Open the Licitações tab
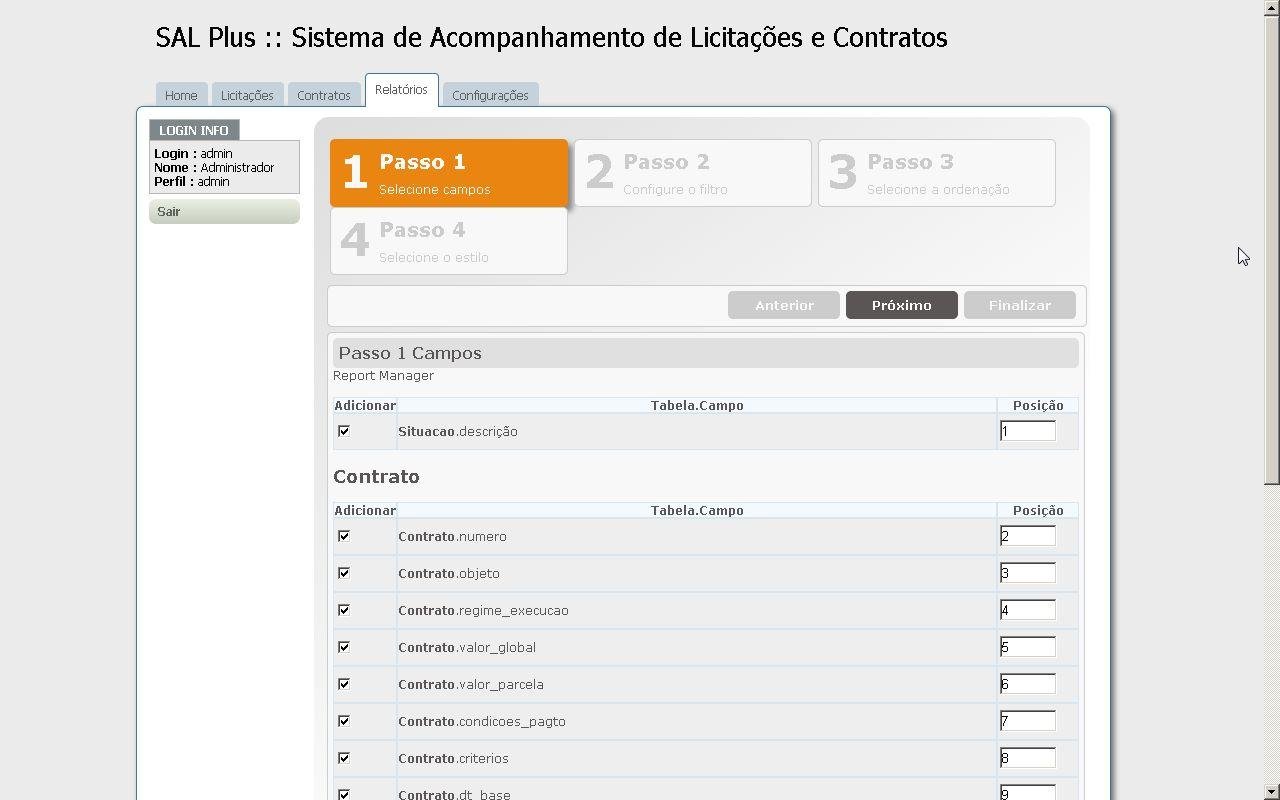This screenshot has height=800, width=1280. pyautogui.click(x=247, y=94)
